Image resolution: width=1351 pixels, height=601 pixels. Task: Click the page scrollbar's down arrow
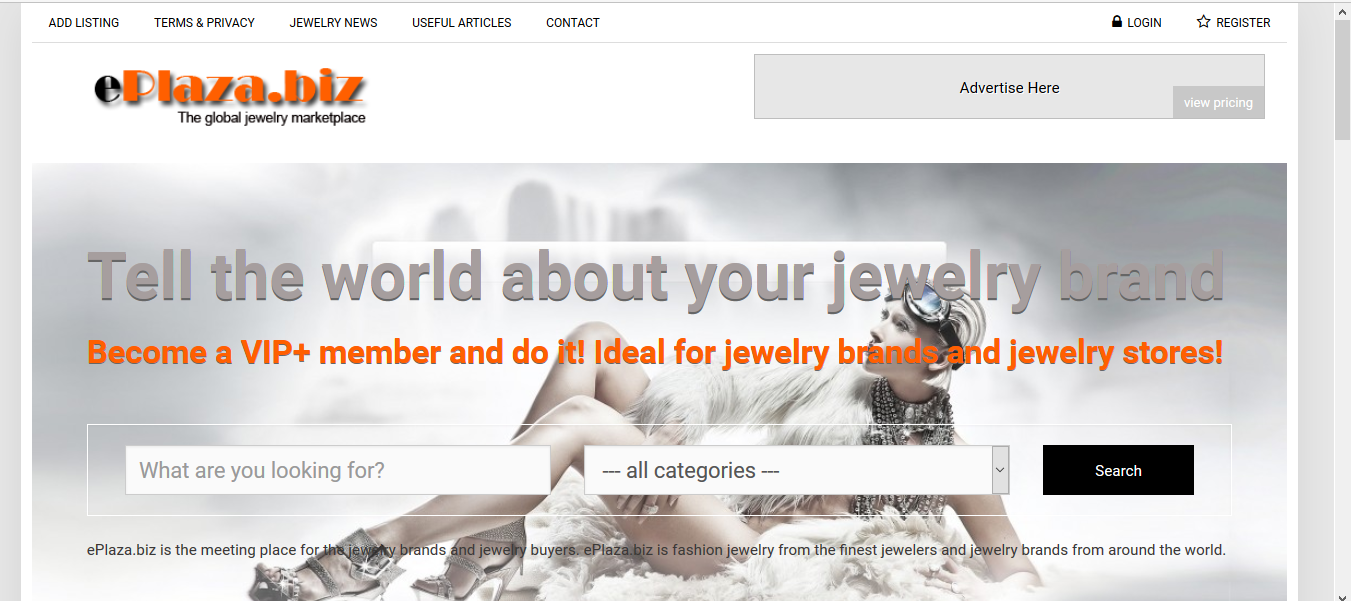click(1342, 594)
